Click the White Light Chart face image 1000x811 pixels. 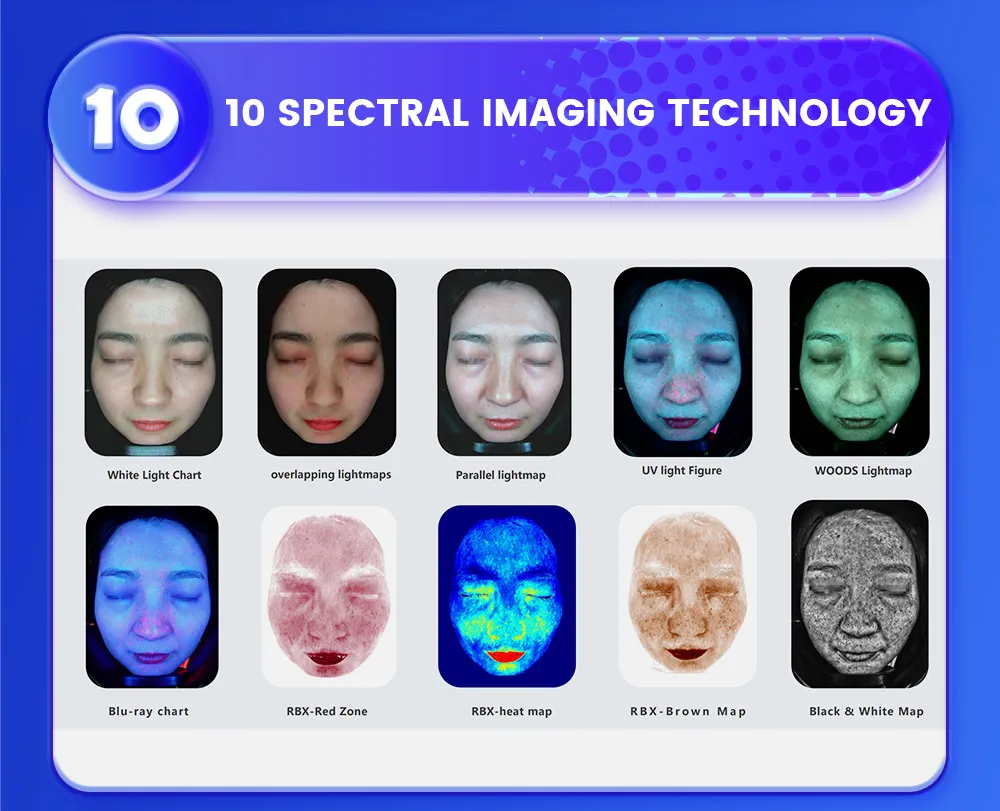coord(153,362)
